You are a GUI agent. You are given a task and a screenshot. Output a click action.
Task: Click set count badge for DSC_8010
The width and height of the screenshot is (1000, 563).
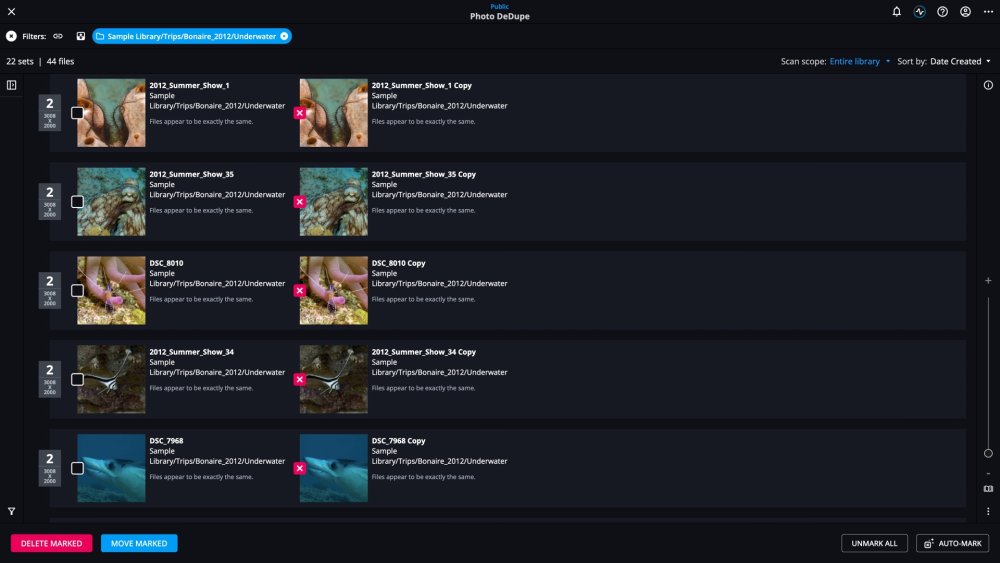pyautogui.click(x=50, y=290)
